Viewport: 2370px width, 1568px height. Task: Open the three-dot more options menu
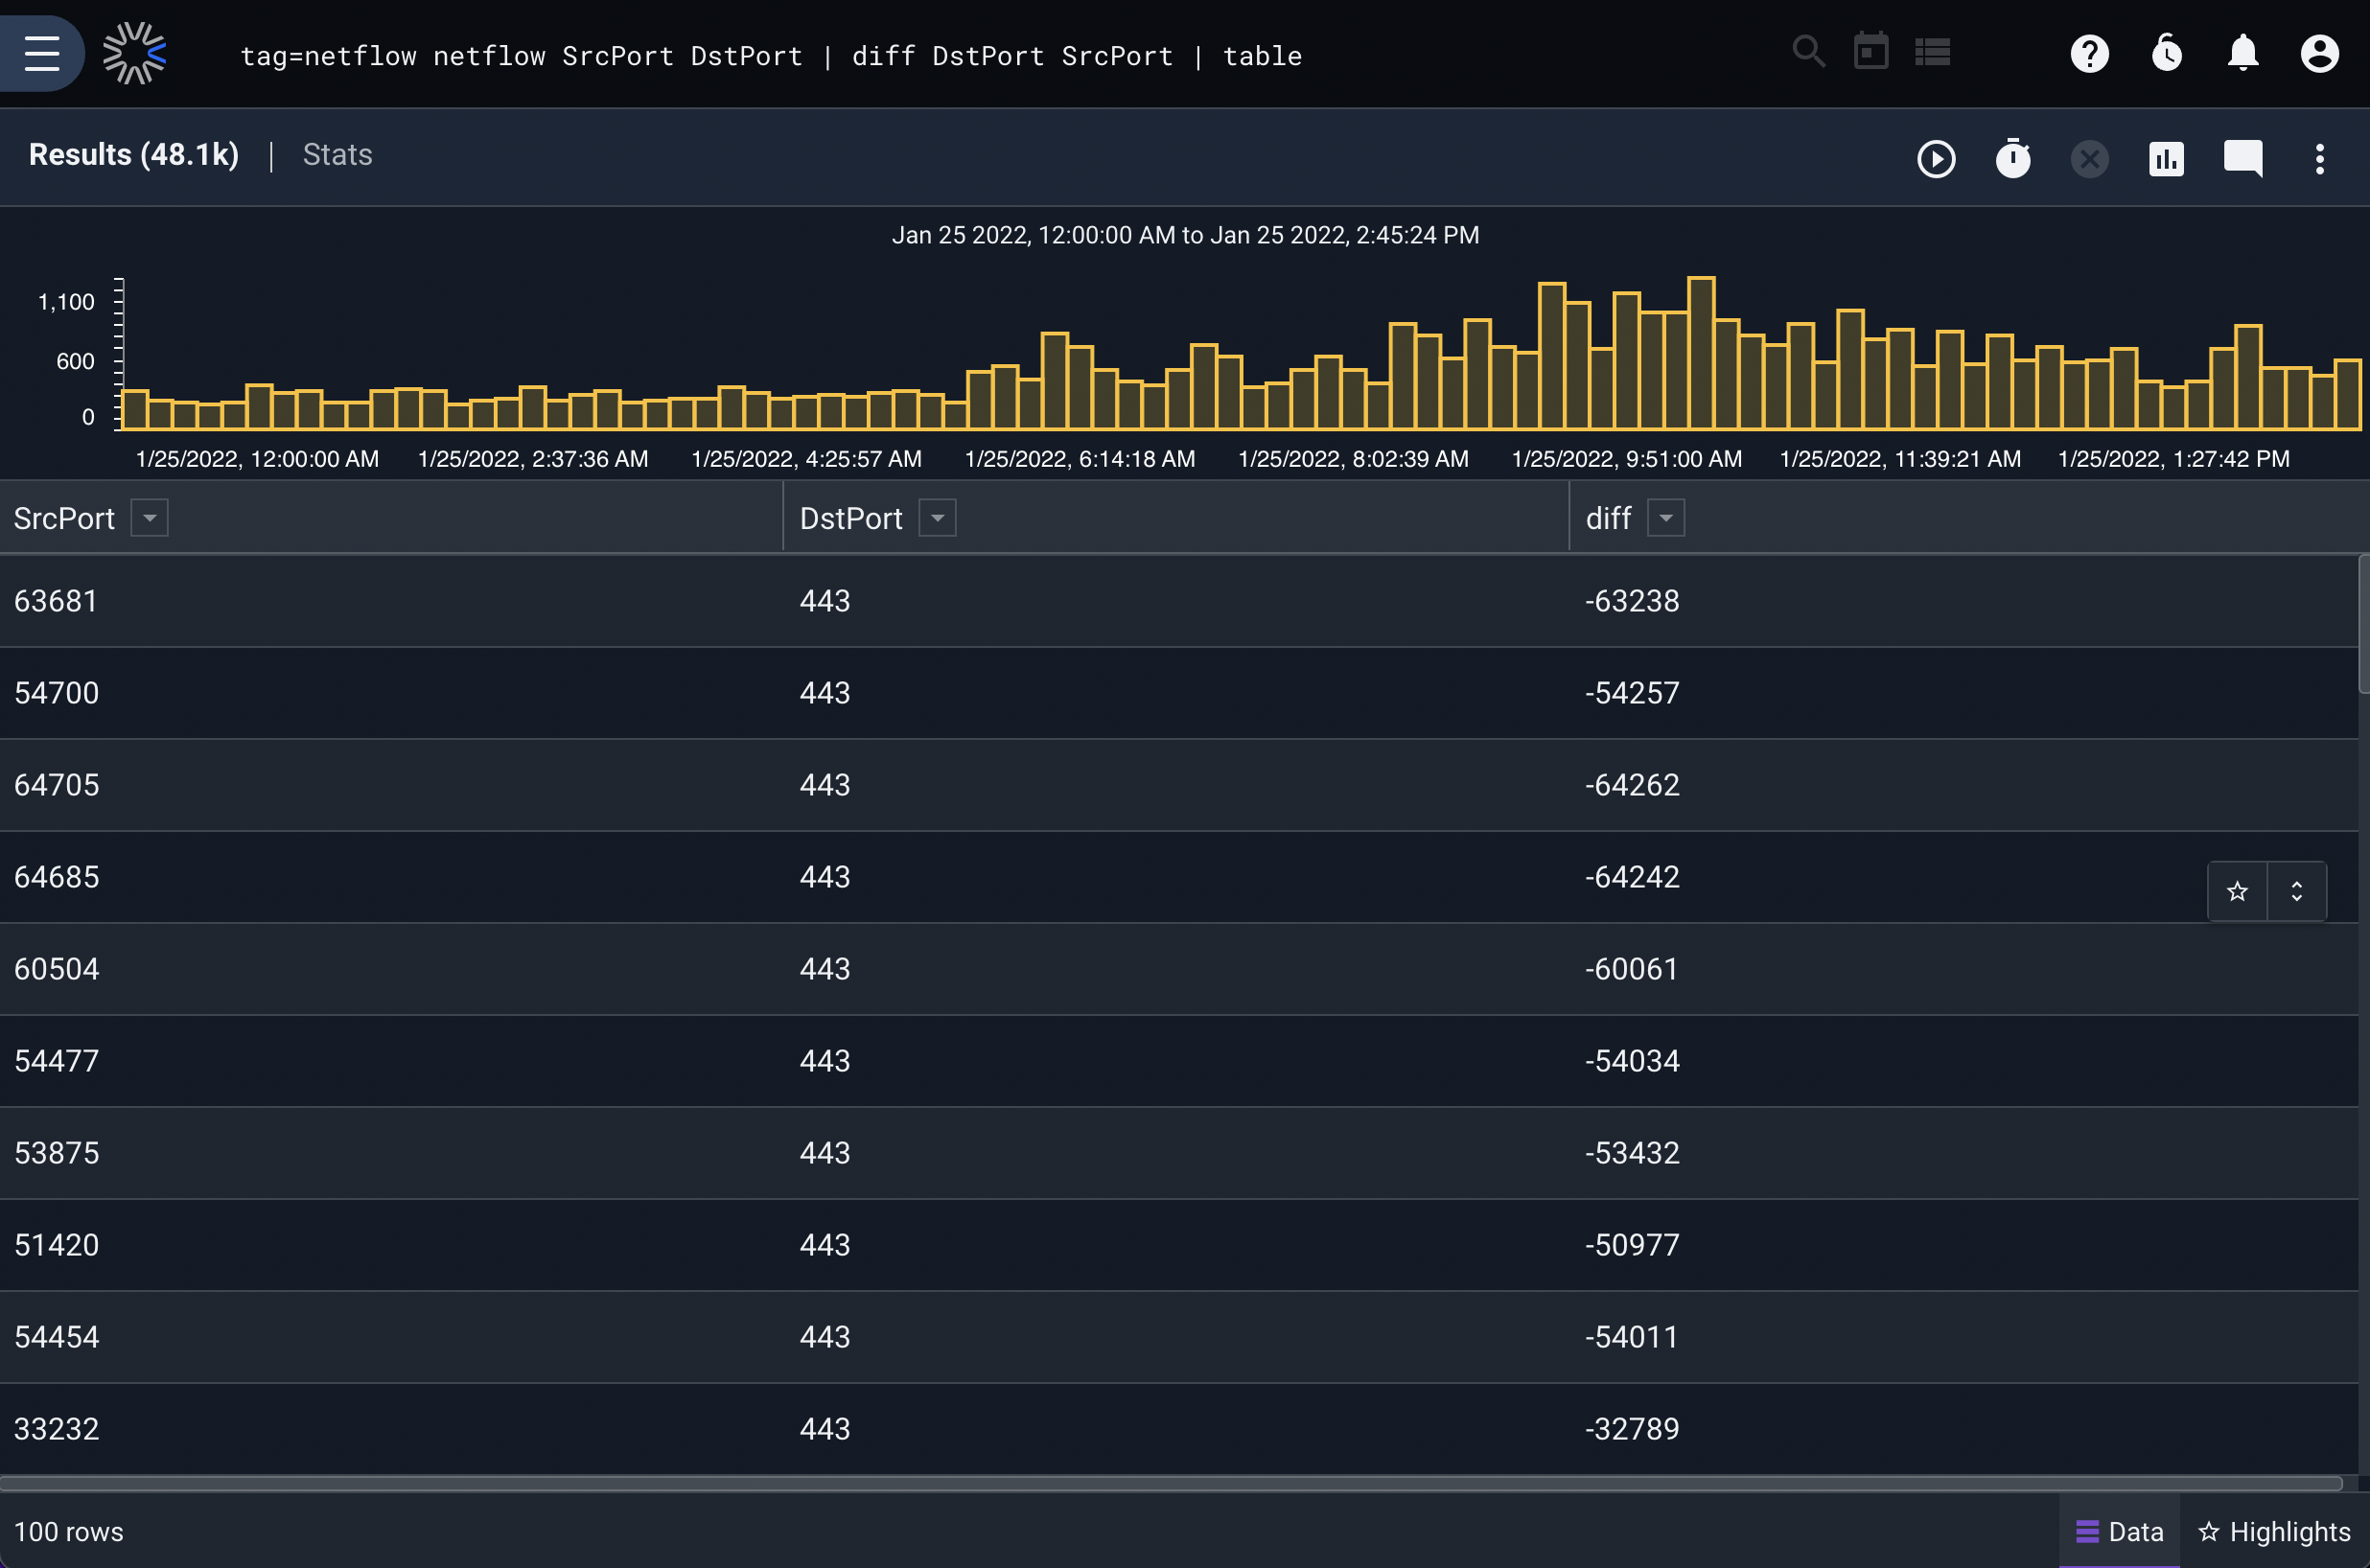[2320, 159]
